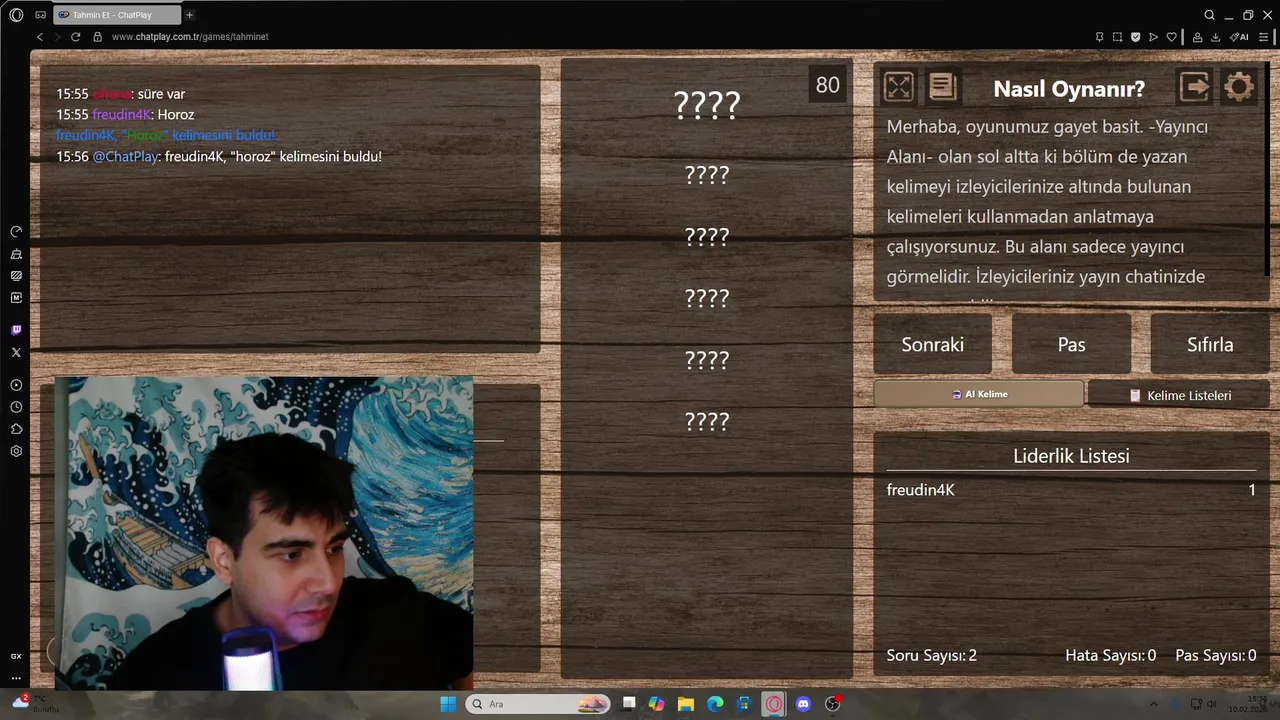Viewport: 1280px width, 720px height.
Task: Switch to the AI Kelime tab
Action: click(x=978, y=394)
